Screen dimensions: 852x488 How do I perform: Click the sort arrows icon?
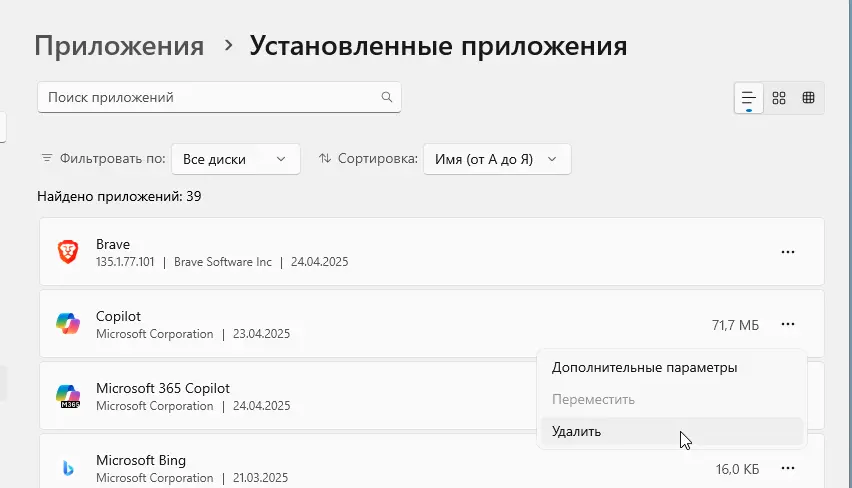[x=325, y=158]
